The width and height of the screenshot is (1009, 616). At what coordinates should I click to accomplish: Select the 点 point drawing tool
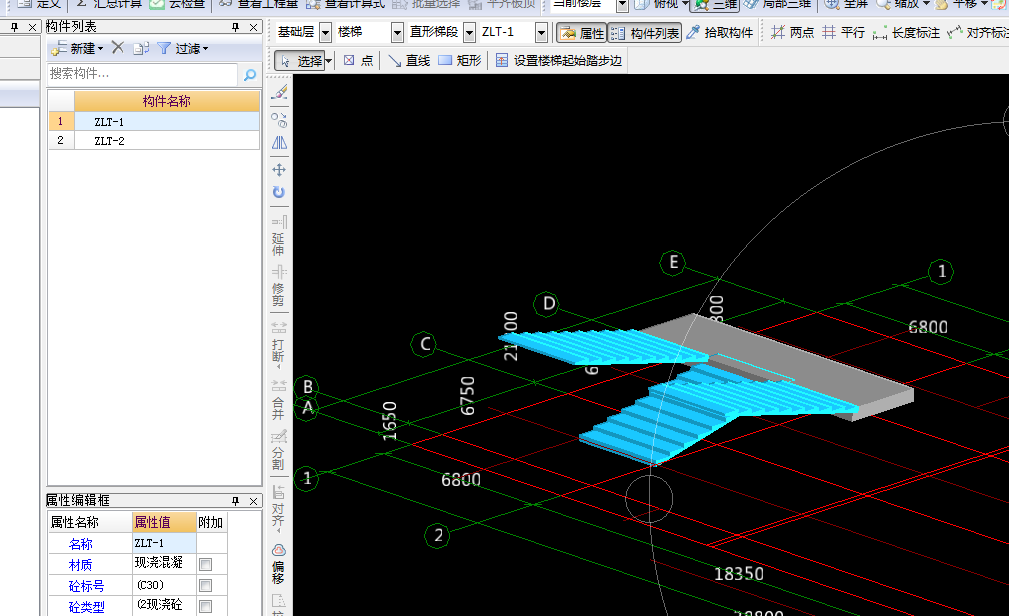pyautogui.click(x=358, y=61)
